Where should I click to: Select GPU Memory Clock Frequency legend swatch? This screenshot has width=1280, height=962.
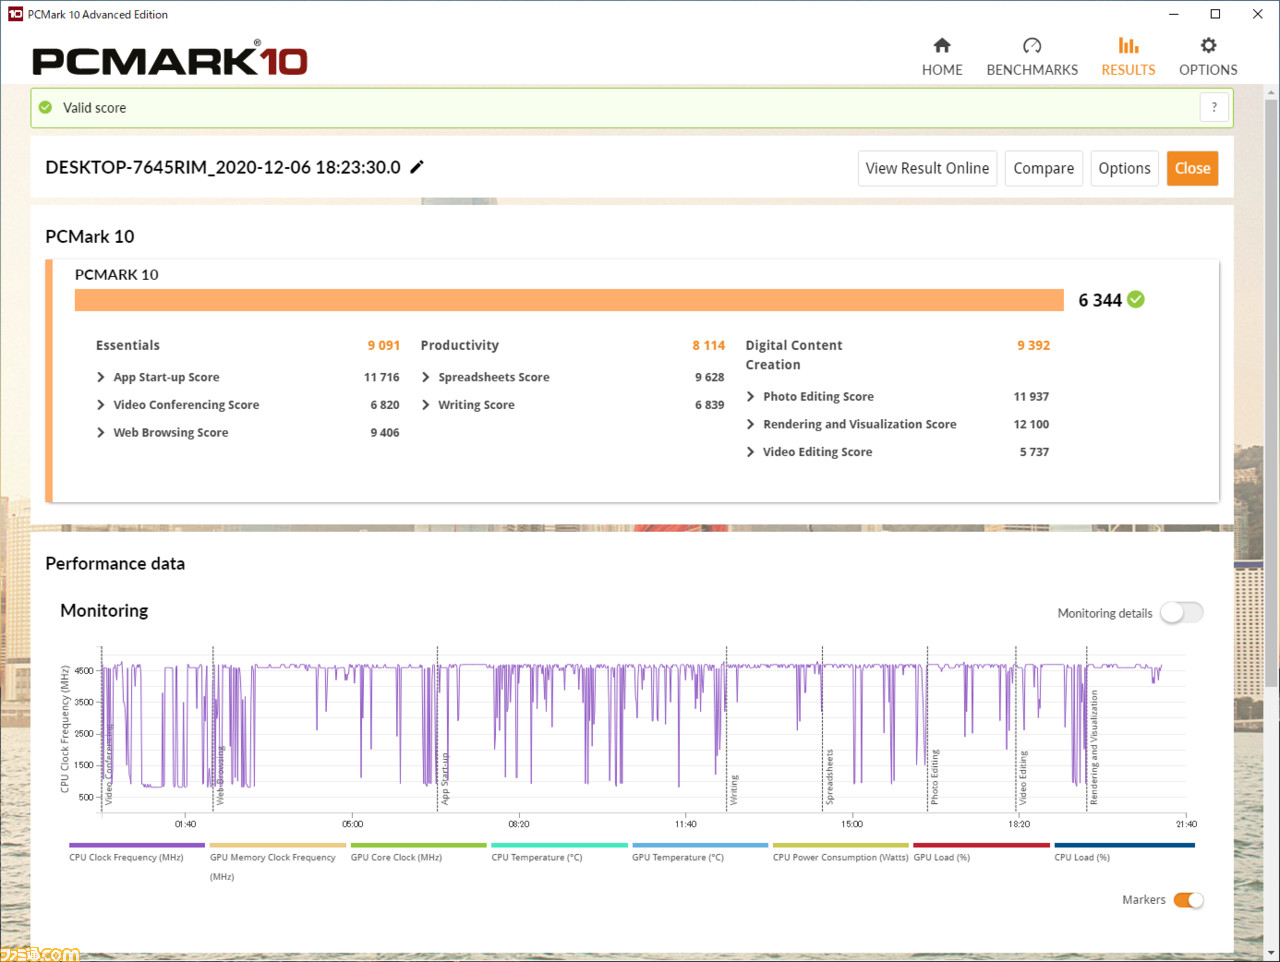278,845
